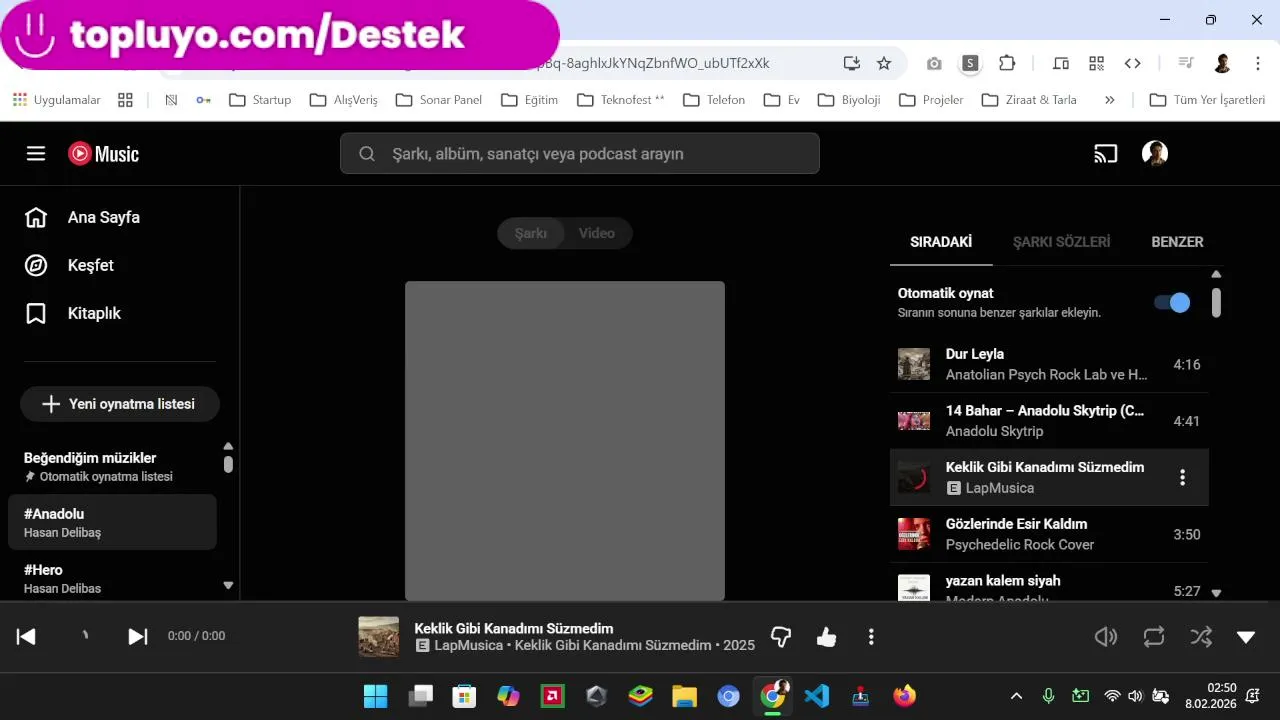The image size is (1280, 720).
Task: Open player bar more options menu
Action: tap(871, 637)
